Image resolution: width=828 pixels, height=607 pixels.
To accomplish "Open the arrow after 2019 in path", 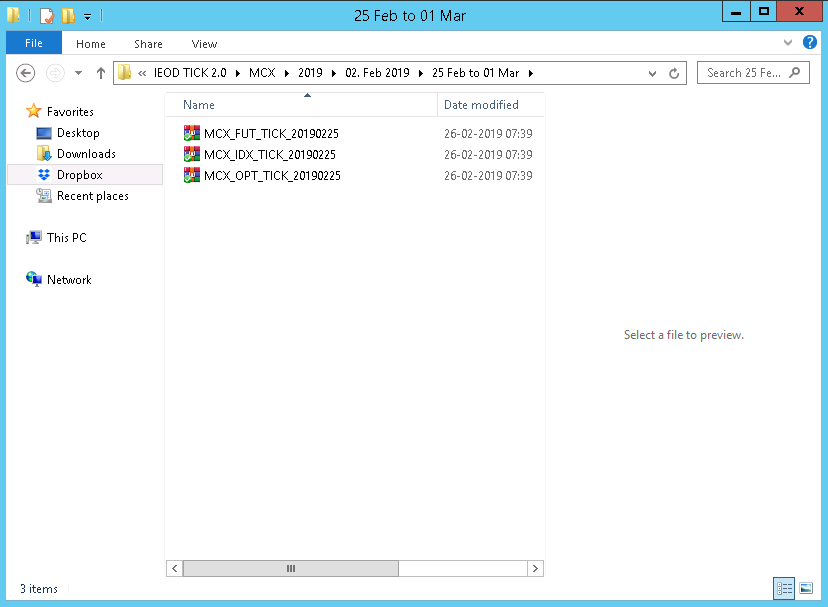I will pyautogui.click(x=334, y=73).
